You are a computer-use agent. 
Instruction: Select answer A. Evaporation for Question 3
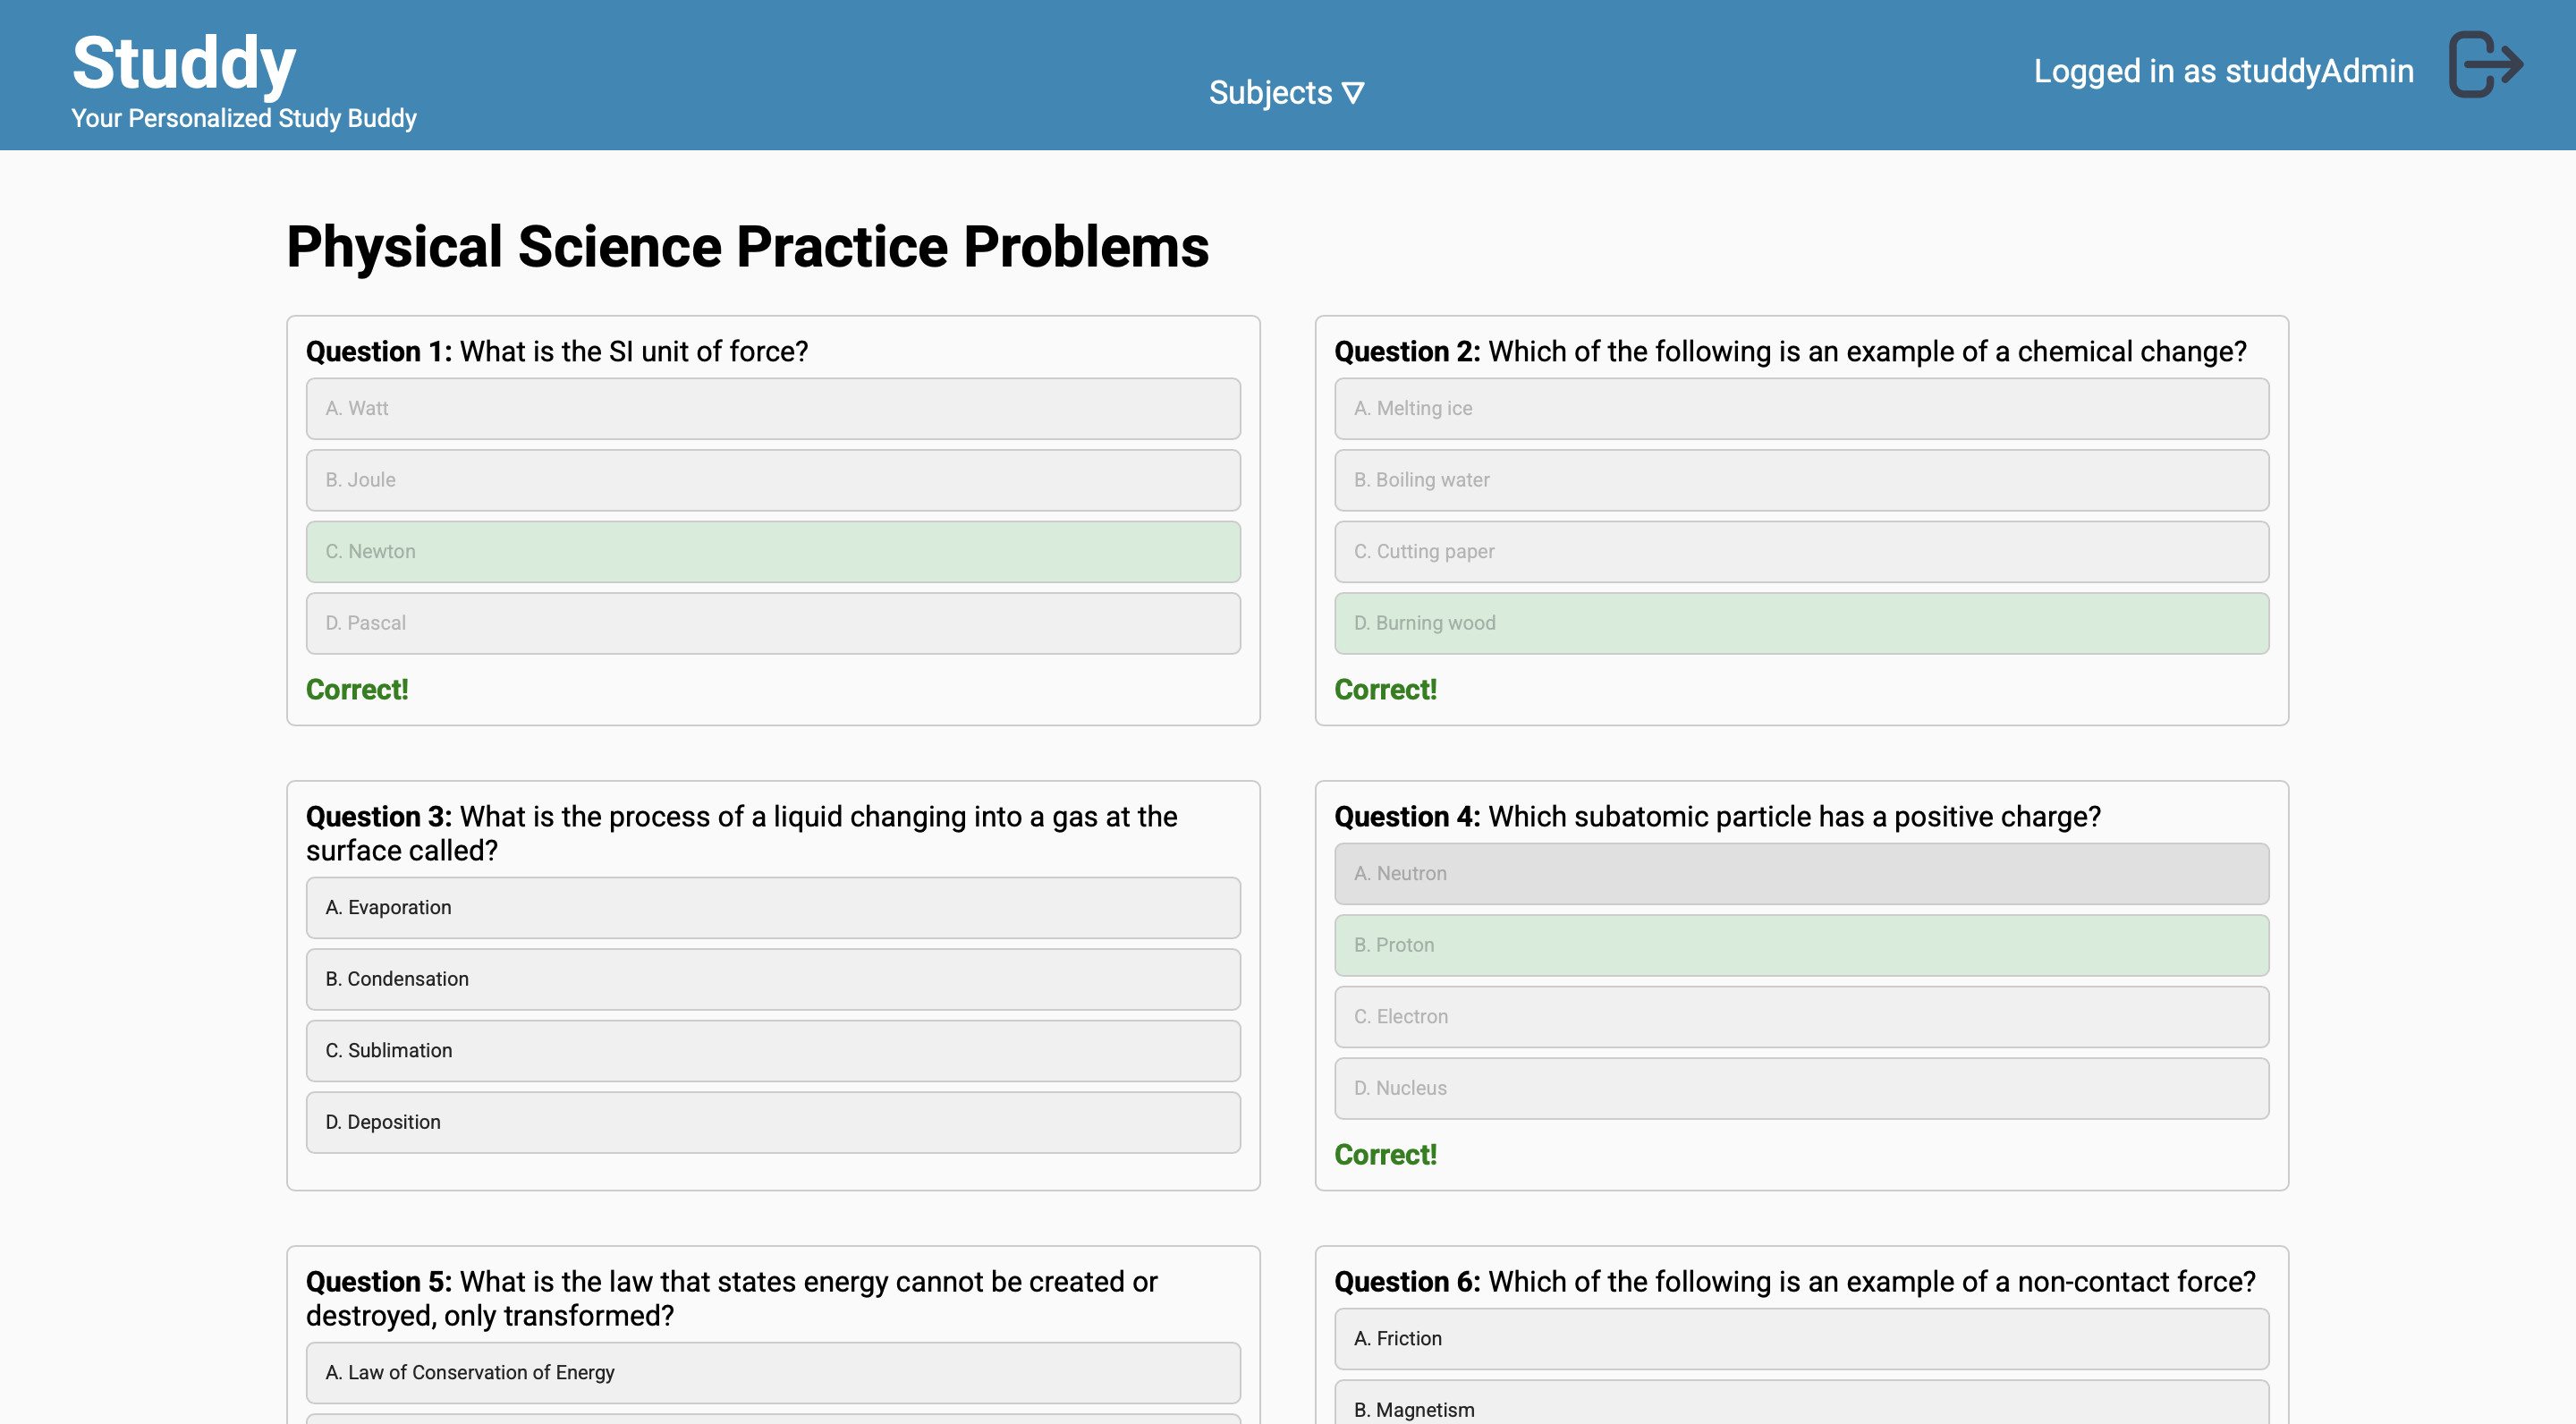[x=772, y=907]
